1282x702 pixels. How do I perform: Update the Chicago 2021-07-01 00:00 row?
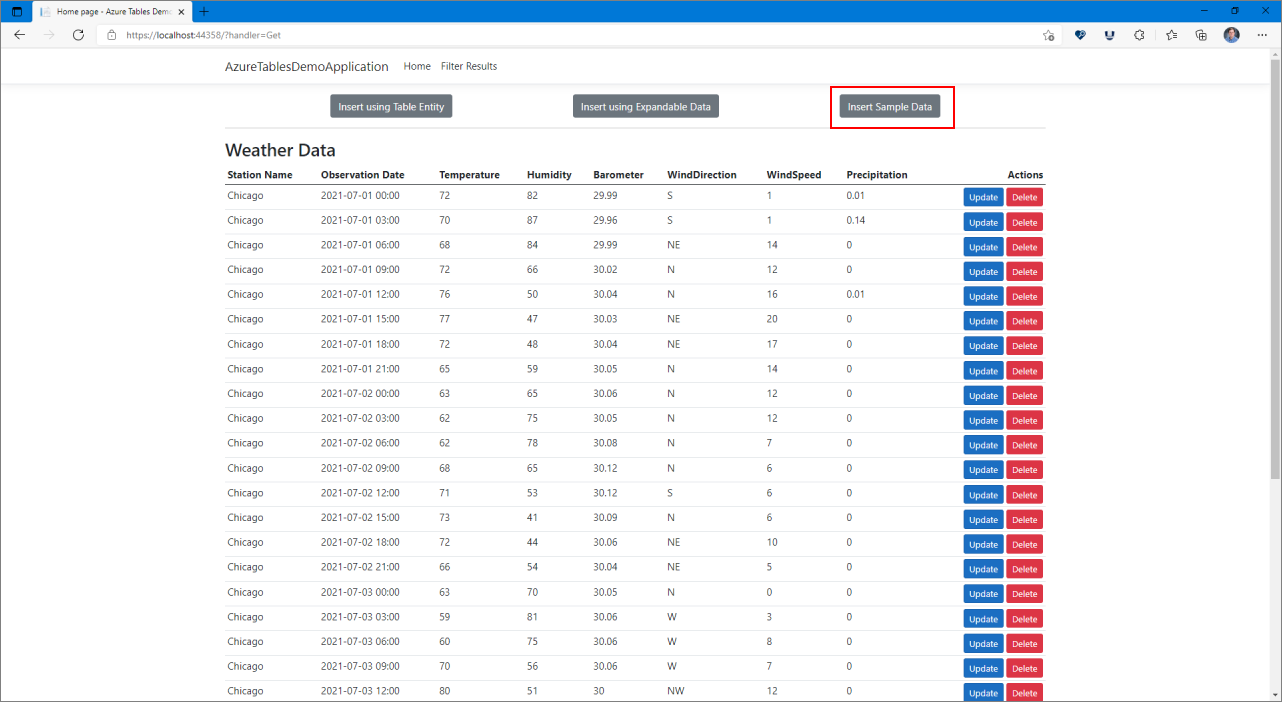(983, 197)
